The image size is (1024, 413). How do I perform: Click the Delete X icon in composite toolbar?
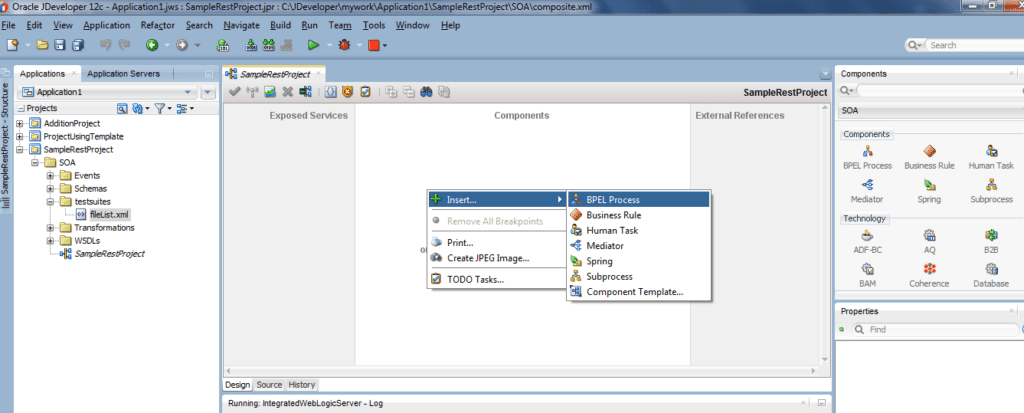tap(287, 92)
